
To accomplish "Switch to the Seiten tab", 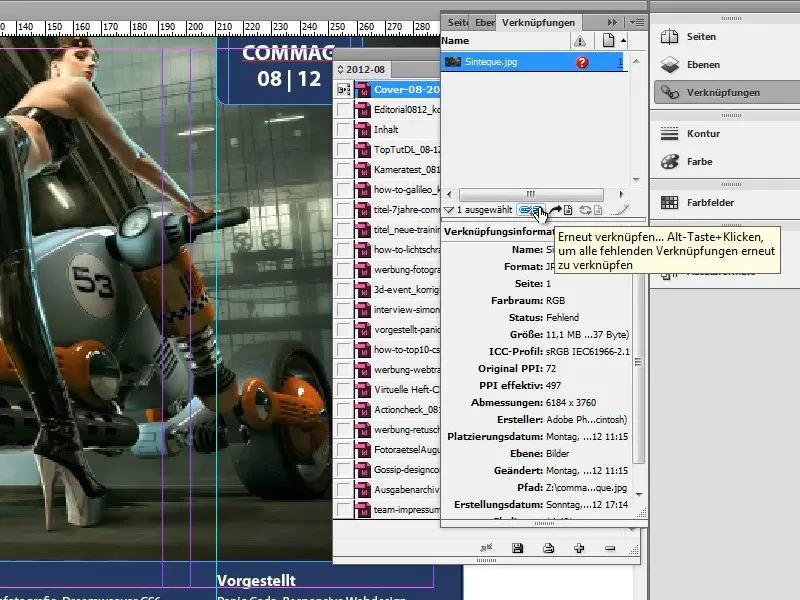I will coord(457,22).
